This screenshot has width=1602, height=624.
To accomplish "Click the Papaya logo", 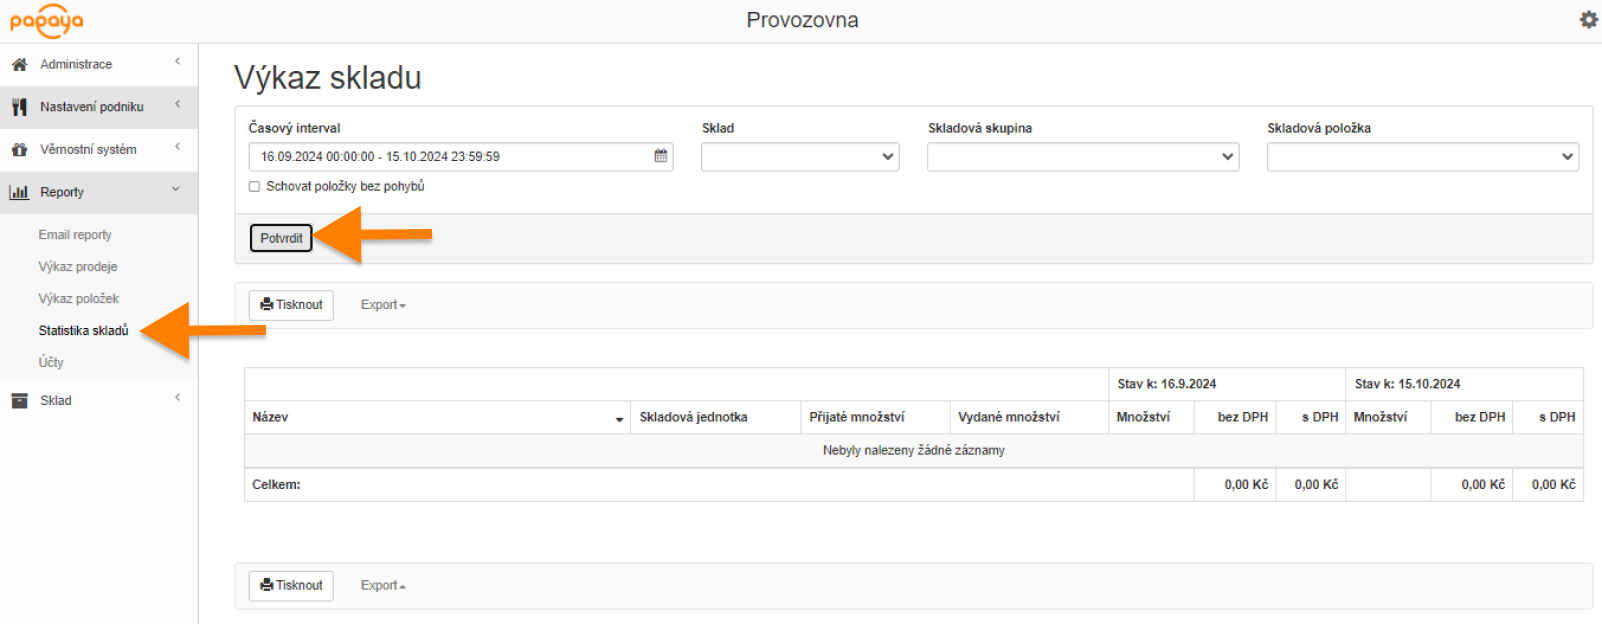I will (46, 21).
